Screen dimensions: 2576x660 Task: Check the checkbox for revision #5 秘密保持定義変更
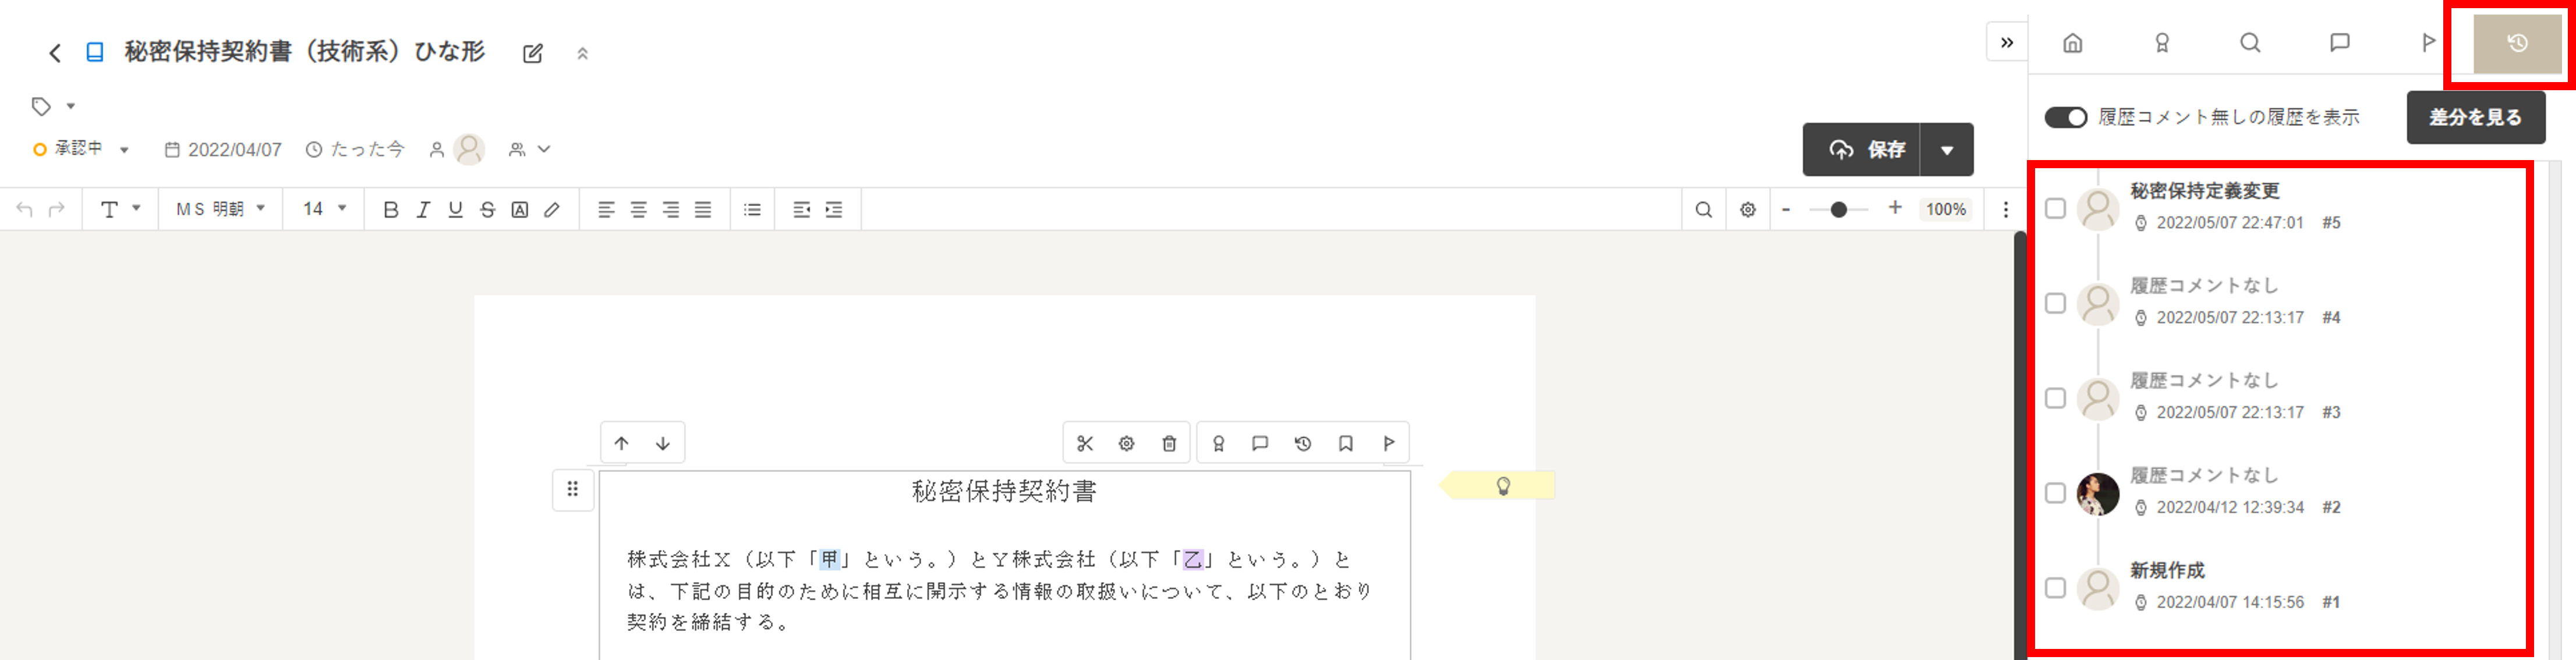(2055, 207)
